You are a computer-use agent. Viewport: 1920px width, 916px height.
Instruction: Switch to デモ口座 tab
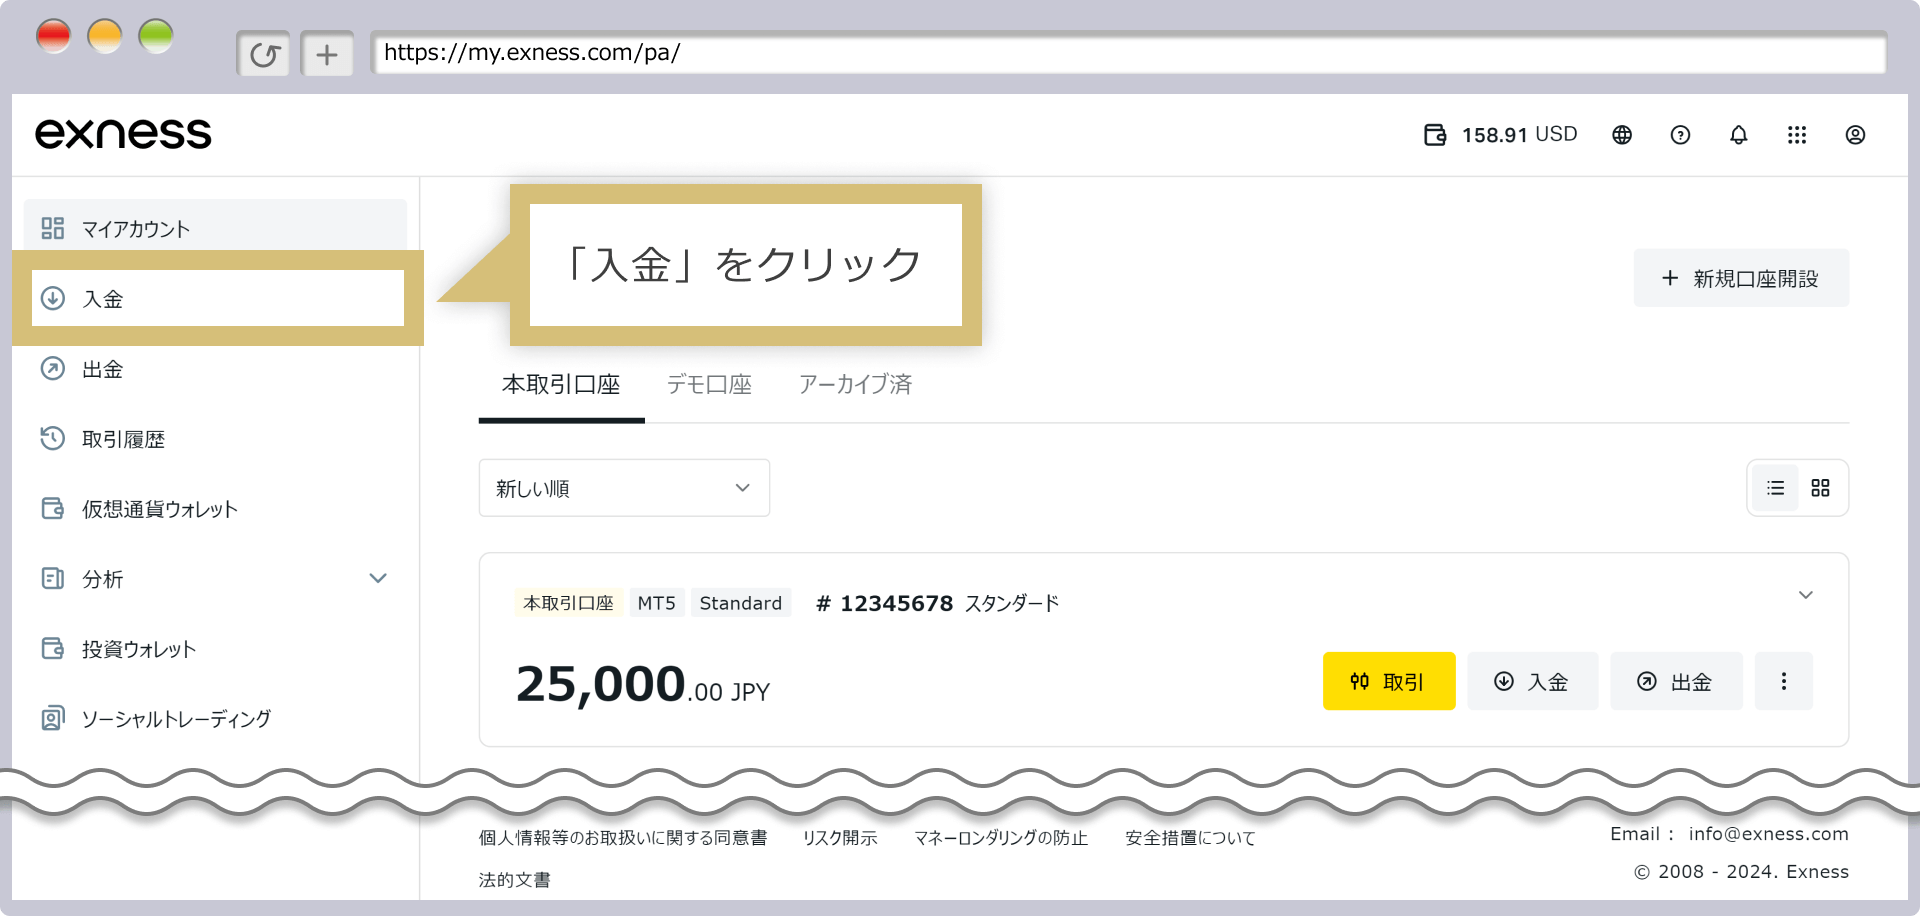(709, 385)
